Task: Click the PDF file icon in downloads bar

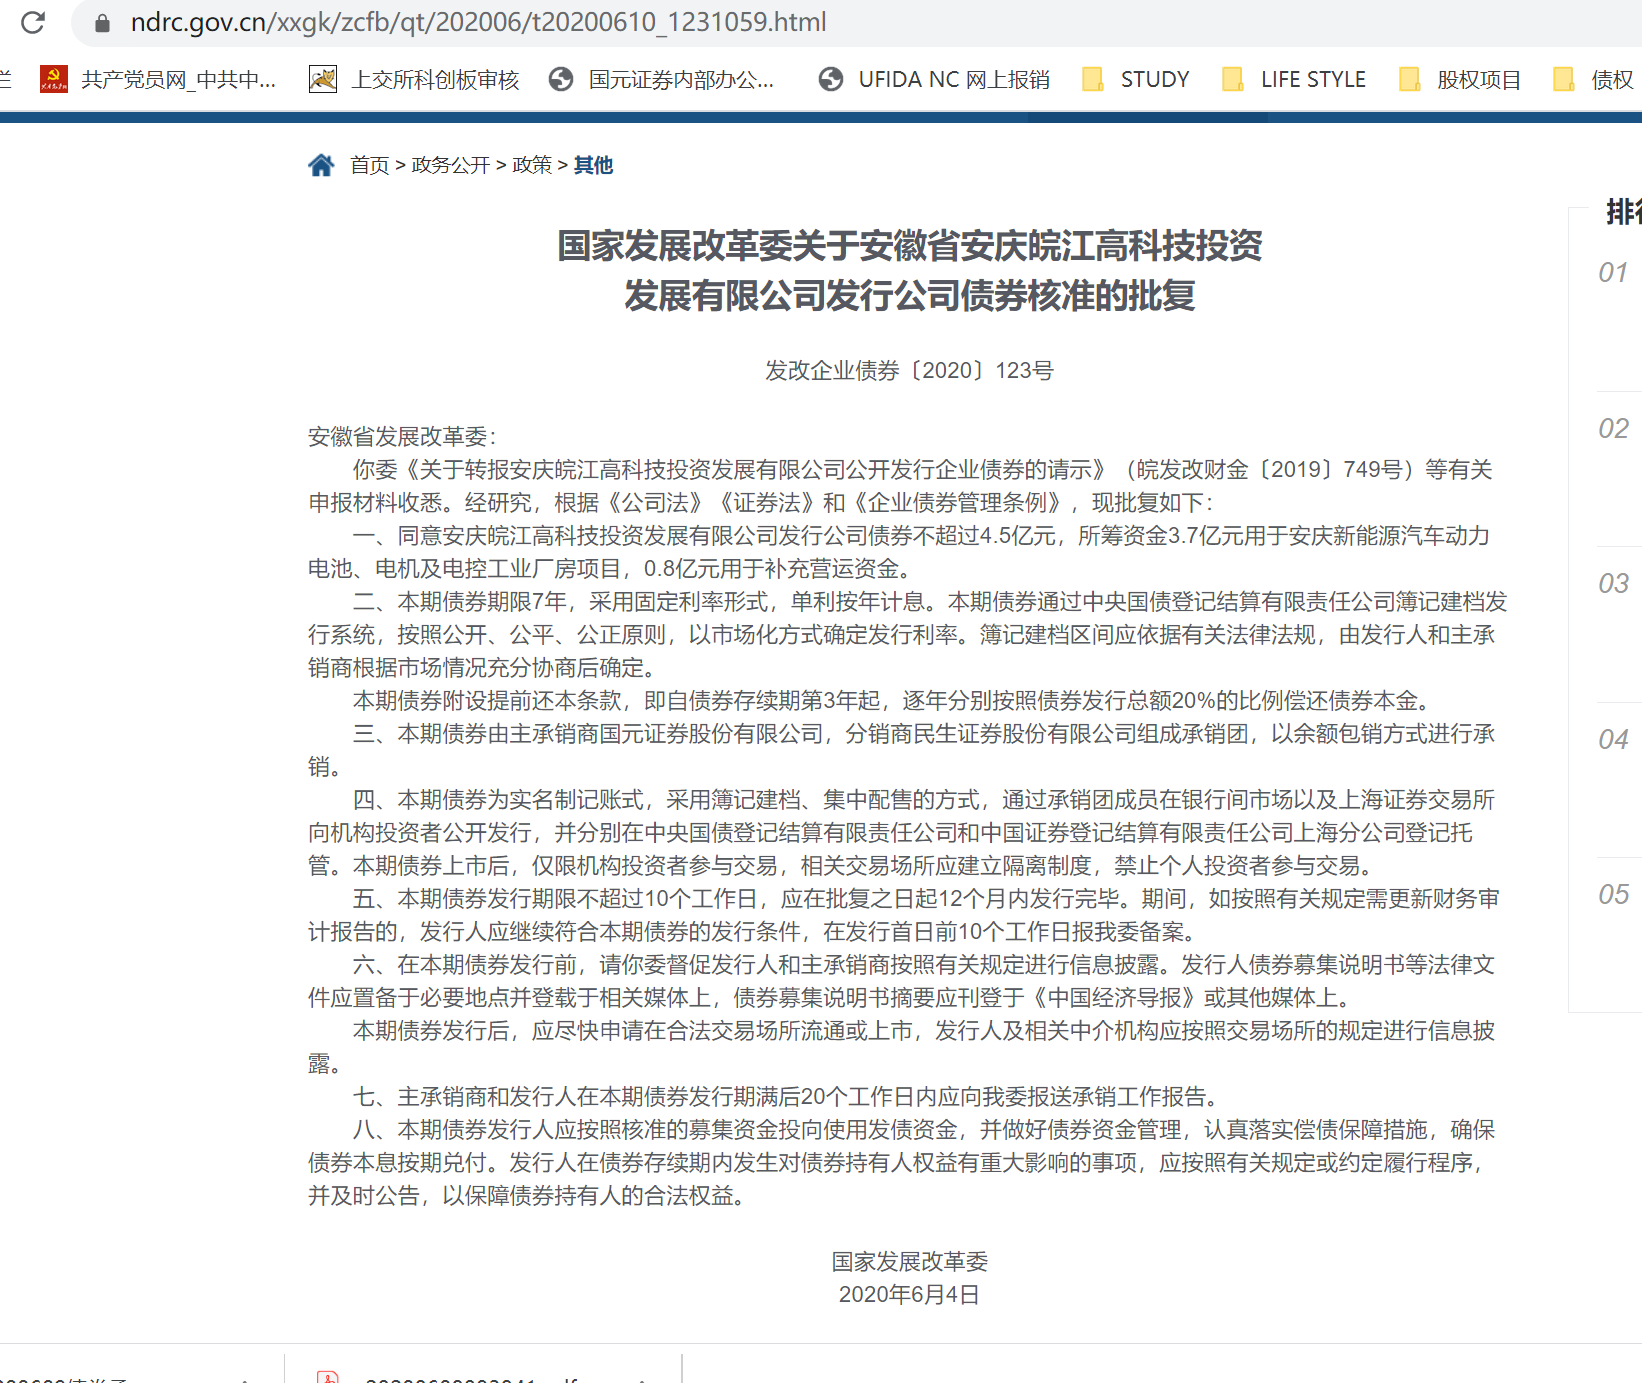Action: 328,1377
